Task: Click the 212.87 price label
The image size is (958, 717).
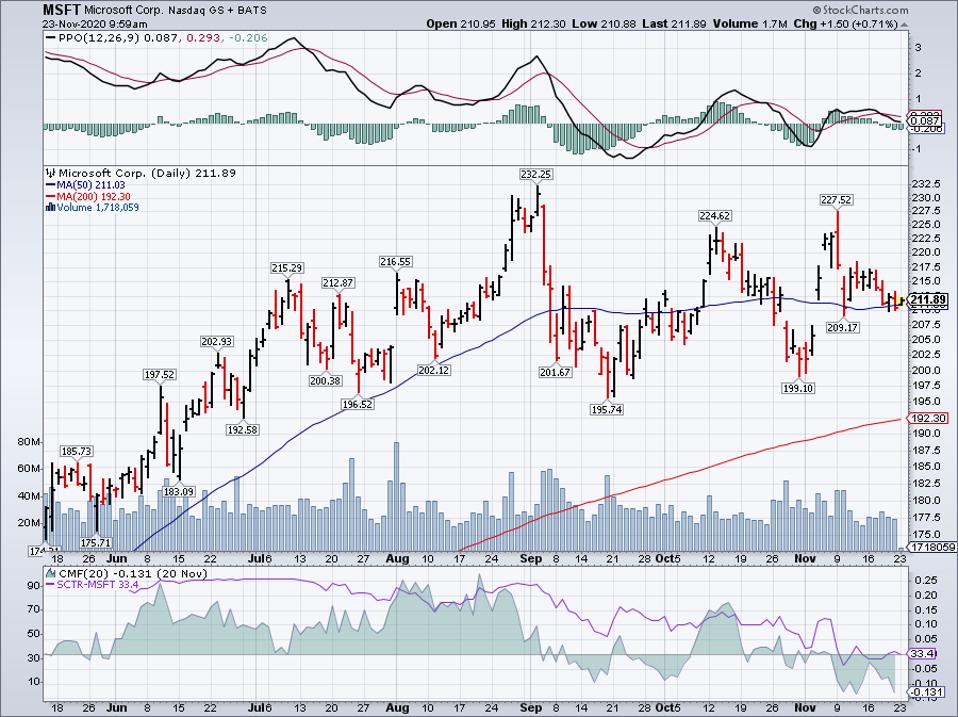Action: click(338, 283)
